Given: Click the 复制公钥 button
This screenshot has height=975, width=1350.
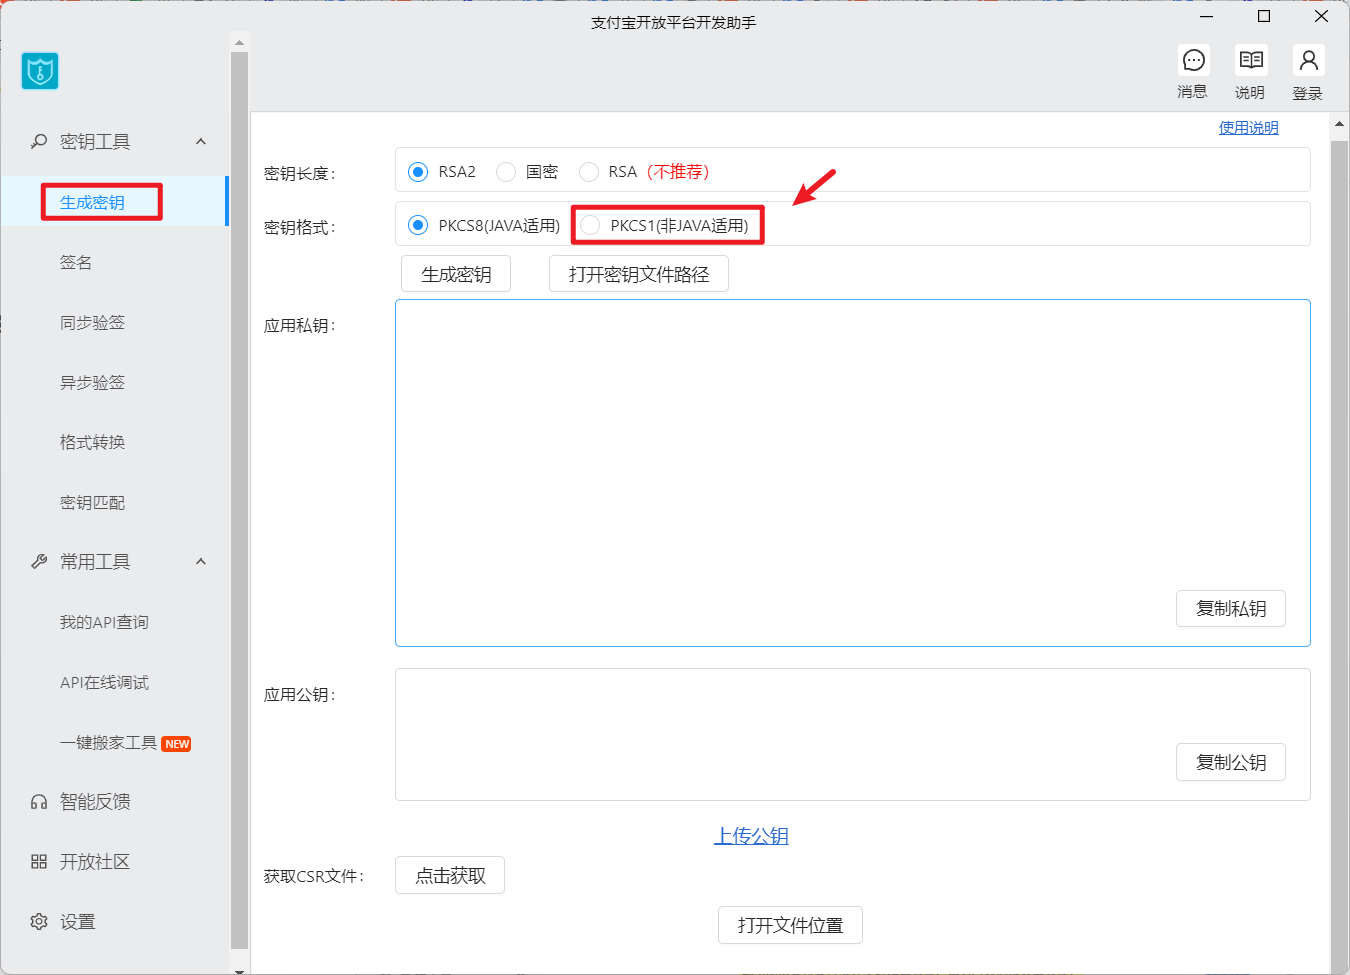Looking at the screenshot, I should (x=1231, y=762).
